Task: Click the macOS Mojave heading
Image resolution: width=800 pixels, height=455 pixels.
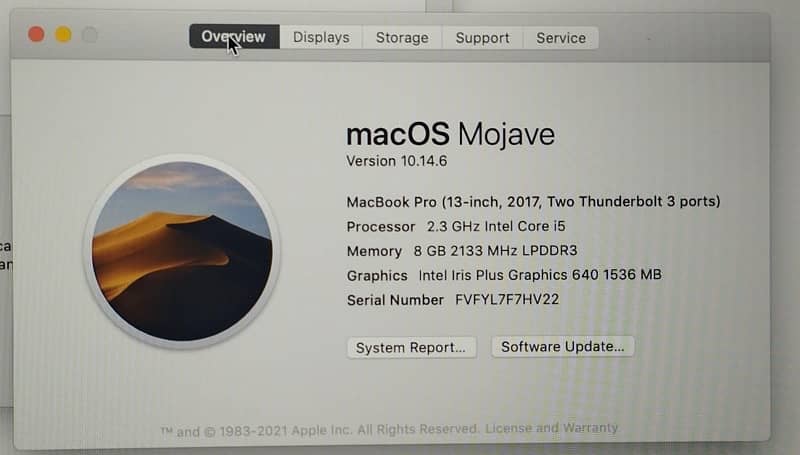Action: pyautogui.click(x=451, y=134)
